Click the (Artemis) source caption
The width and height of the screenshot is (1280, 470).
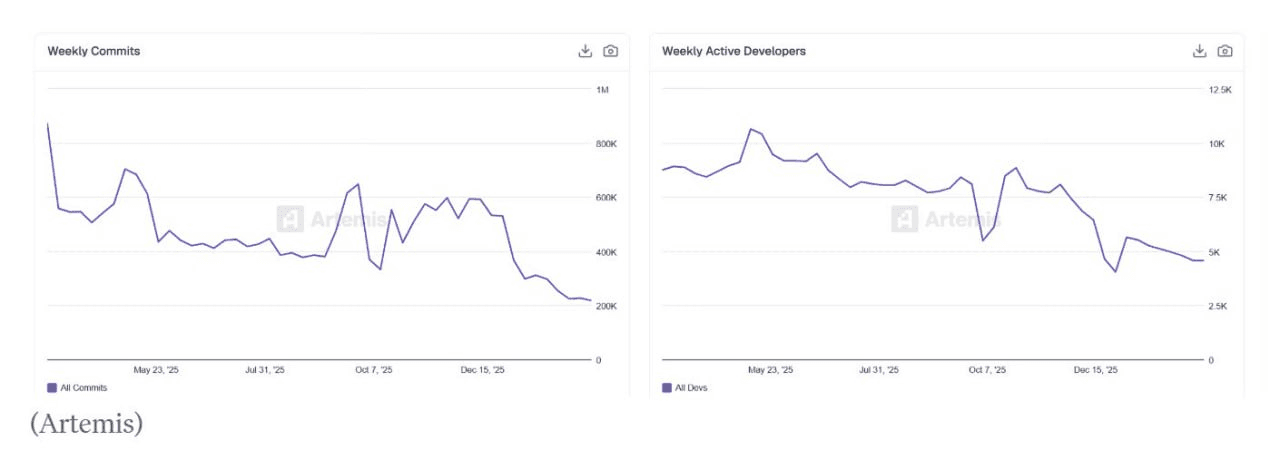coord(87,423)
